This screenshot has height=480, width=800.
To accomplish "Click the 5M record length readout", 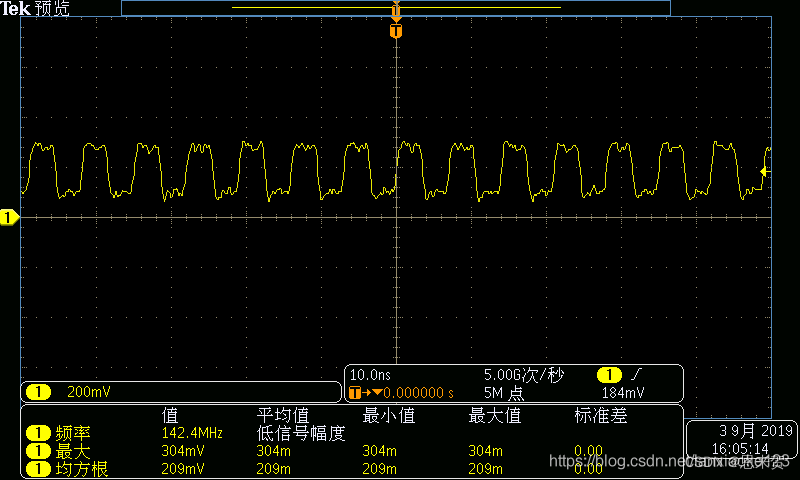I will 504,393.
